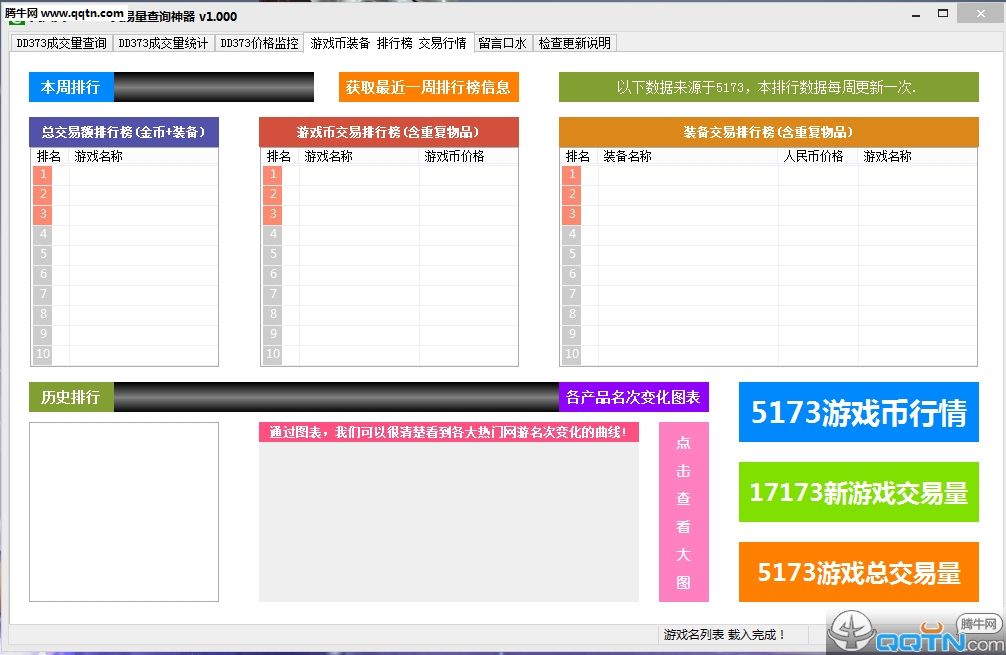The height and width of the screenshot is (655, 1006).
Task: Click the pink 点击查看大图 button
Action: pos(683,512)
